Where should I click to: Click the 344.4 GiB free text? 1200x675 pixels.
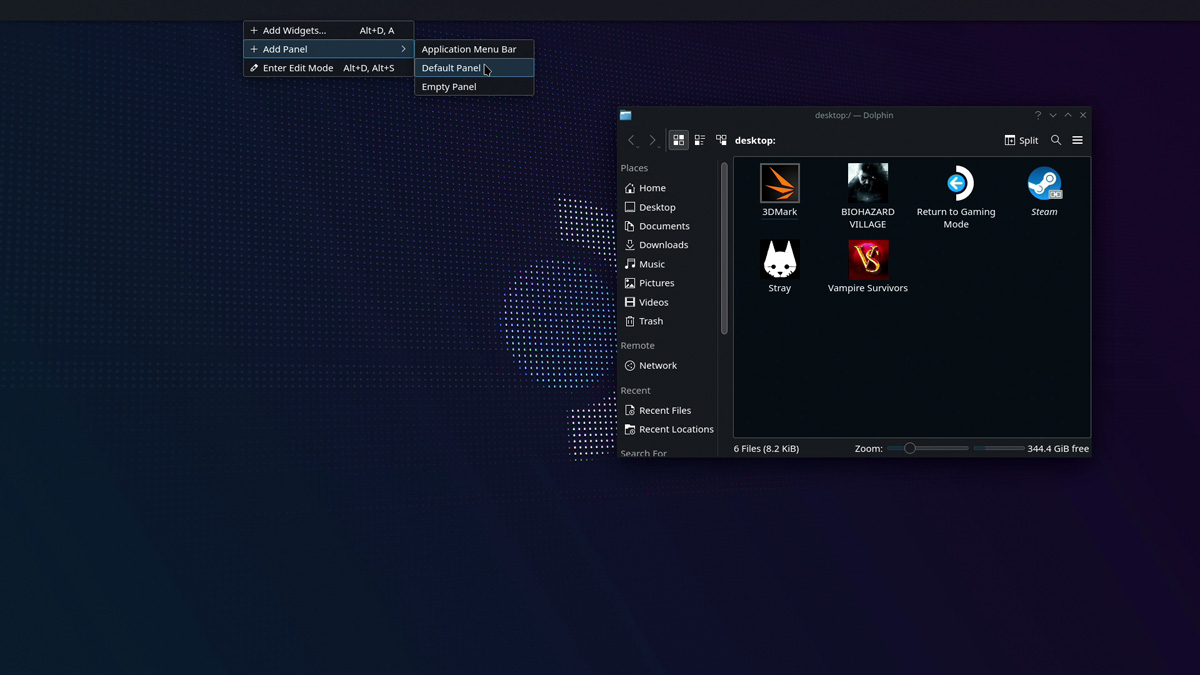pos(1058,449)
